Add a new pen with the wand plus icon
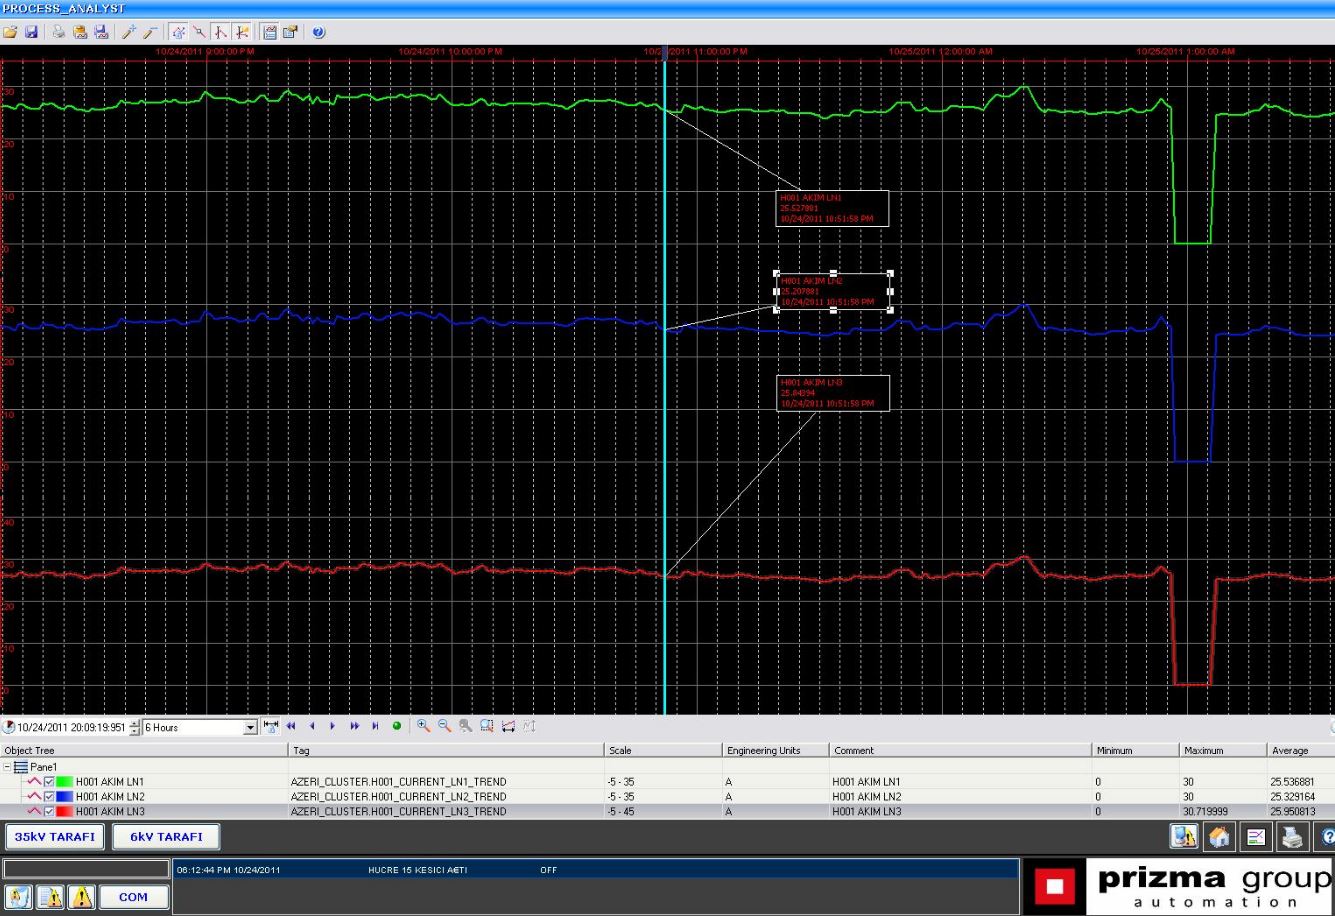Viewport: 1335px width, 916px height. click(x=129, y=32)
